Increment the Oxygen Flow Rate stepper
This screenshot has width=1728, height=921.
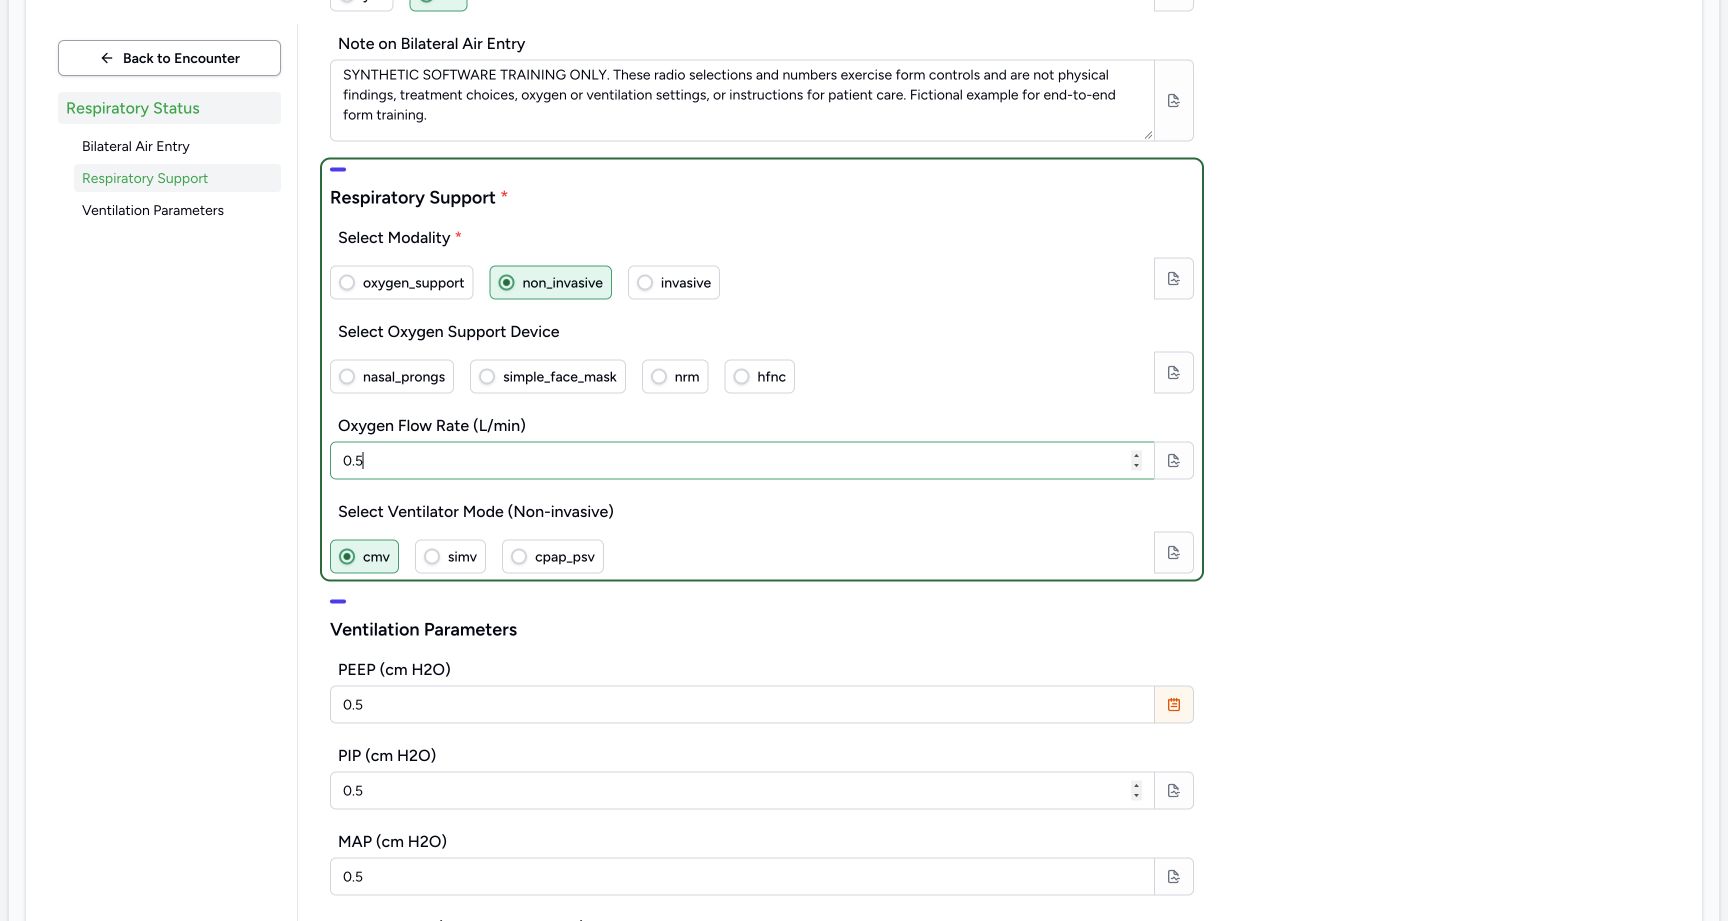(1136, 456)
